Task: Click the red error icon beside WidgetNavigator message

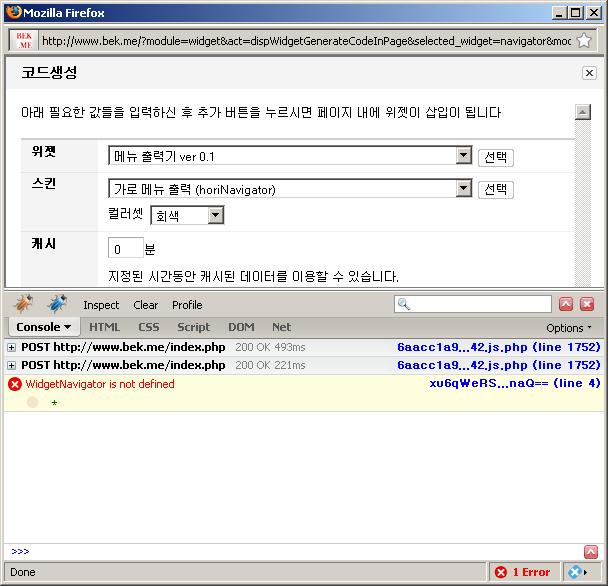Action: (x=15, y=384)
